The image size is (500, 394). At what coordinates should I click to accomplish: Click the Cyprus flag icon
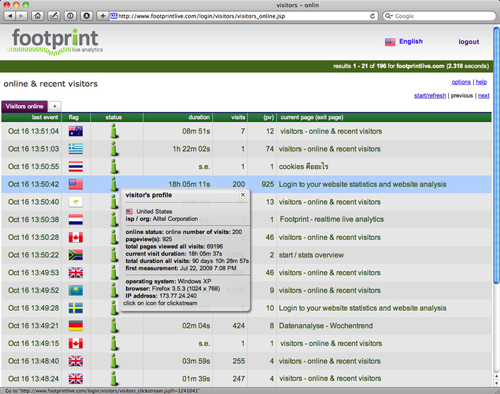point(76,202)
